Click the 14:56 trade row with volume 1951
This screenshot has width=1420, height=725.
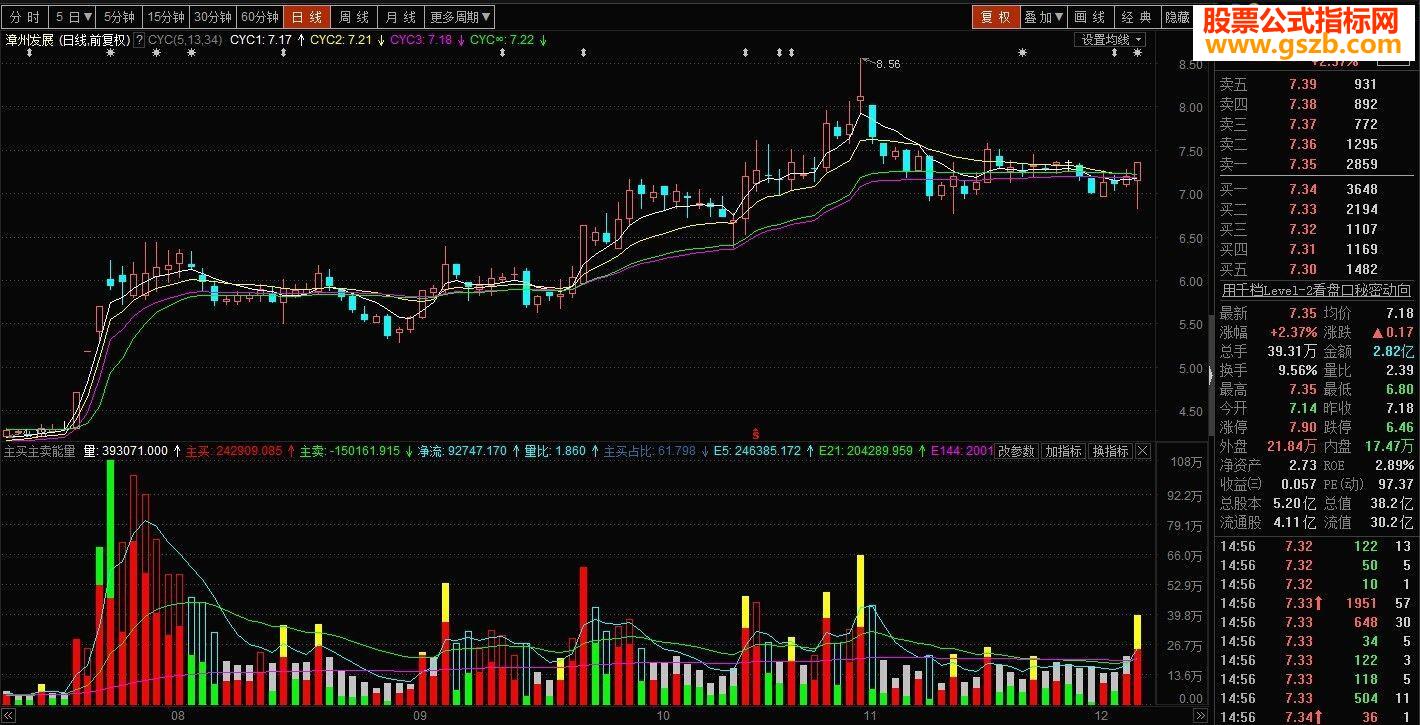1316,603
